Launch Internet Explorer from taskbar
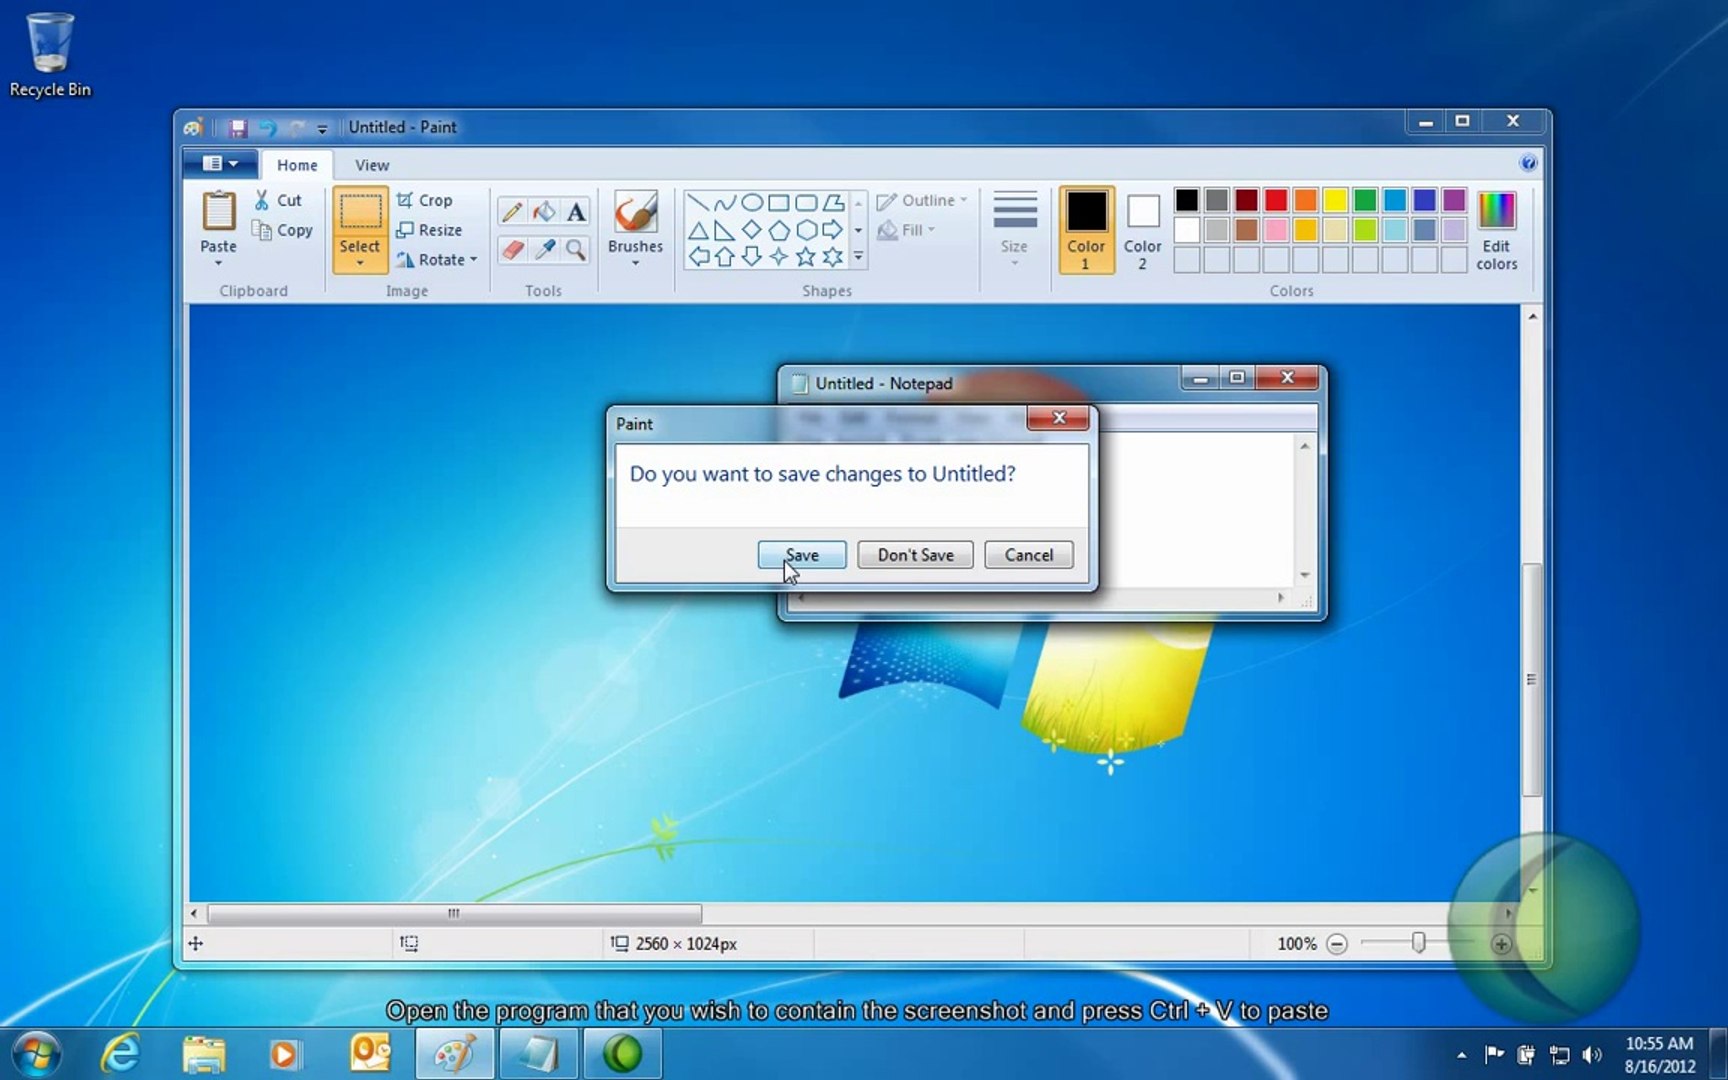The image size is (1728, 1080). coord(121,1054)
